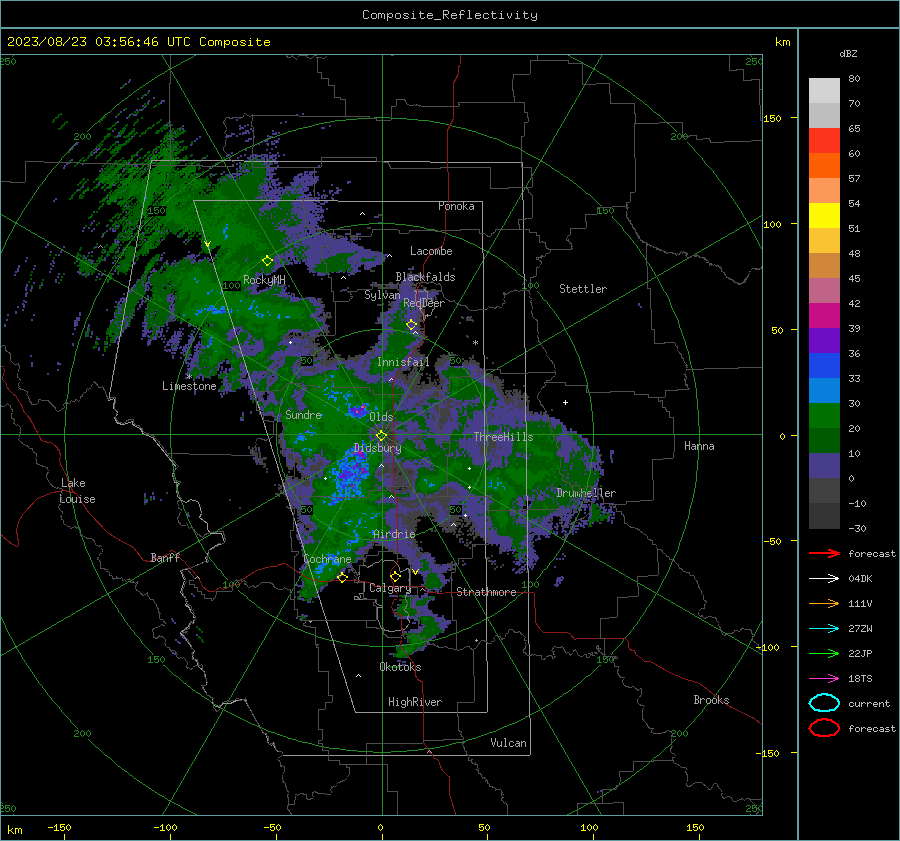Select the Didsbury label
900x841 pixels.
[x=377, y=448]
